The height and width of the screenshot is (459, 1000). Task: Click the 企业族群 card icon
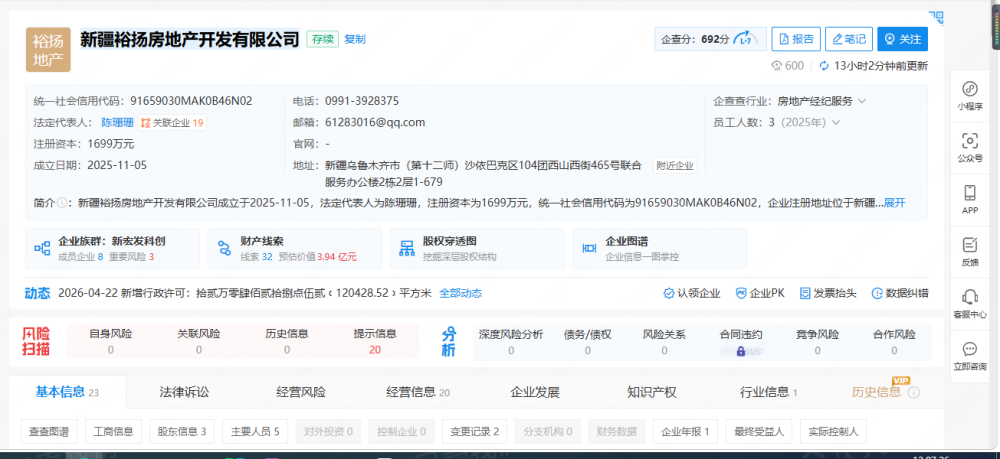42,248
